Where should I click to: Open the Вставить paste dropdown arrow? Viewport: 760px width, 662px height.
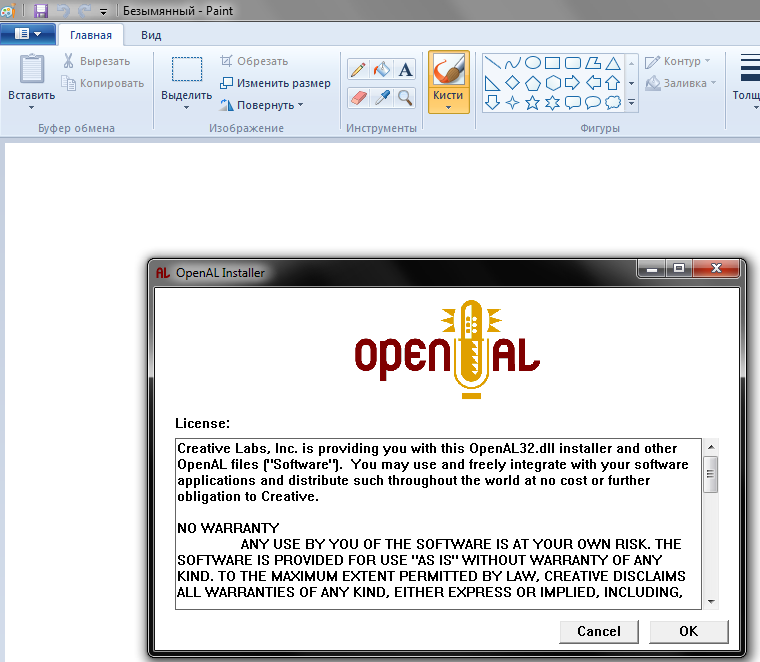click(31, 109)
